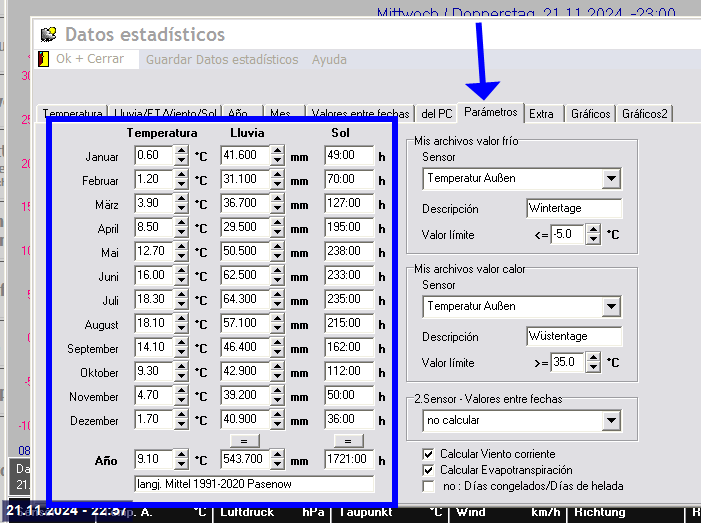Toggle Calcular Viento corriente checkbox

[428, 454]
